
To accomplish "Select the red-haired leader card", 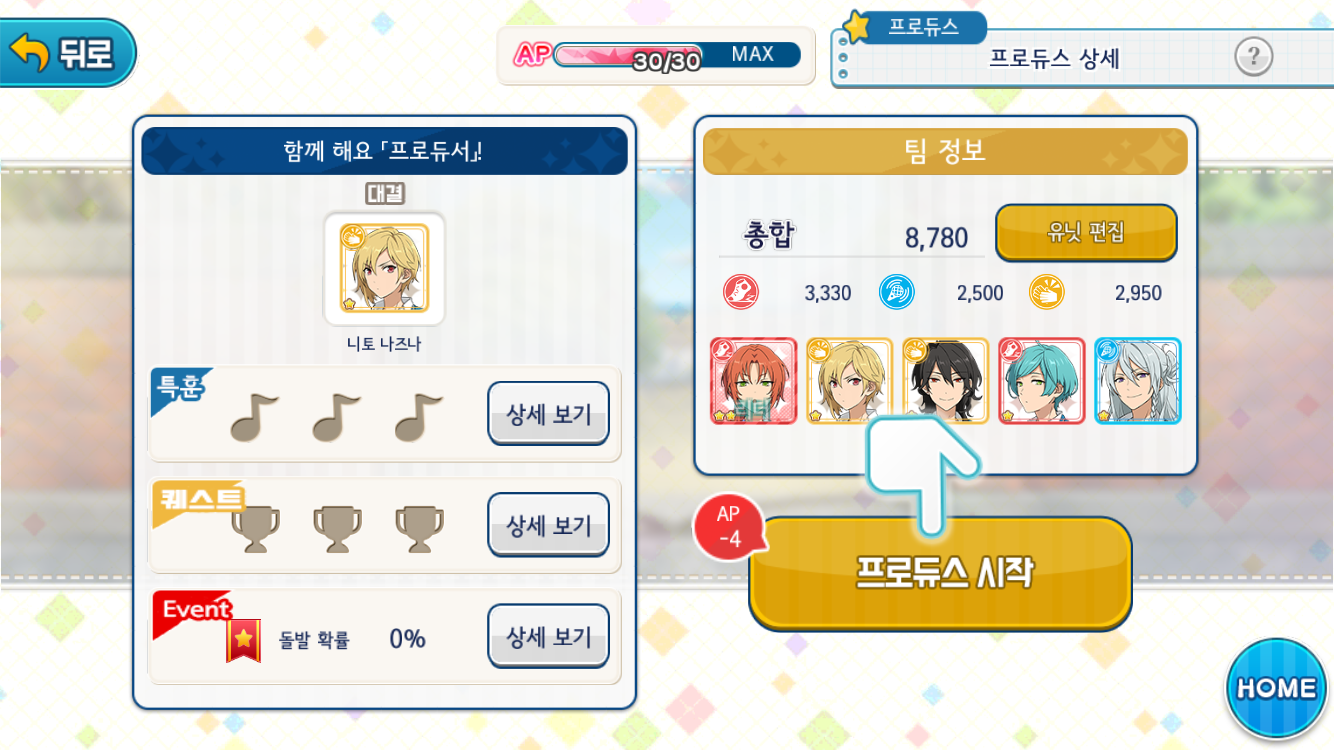I will pyautogui.click(x=753, y=381).
